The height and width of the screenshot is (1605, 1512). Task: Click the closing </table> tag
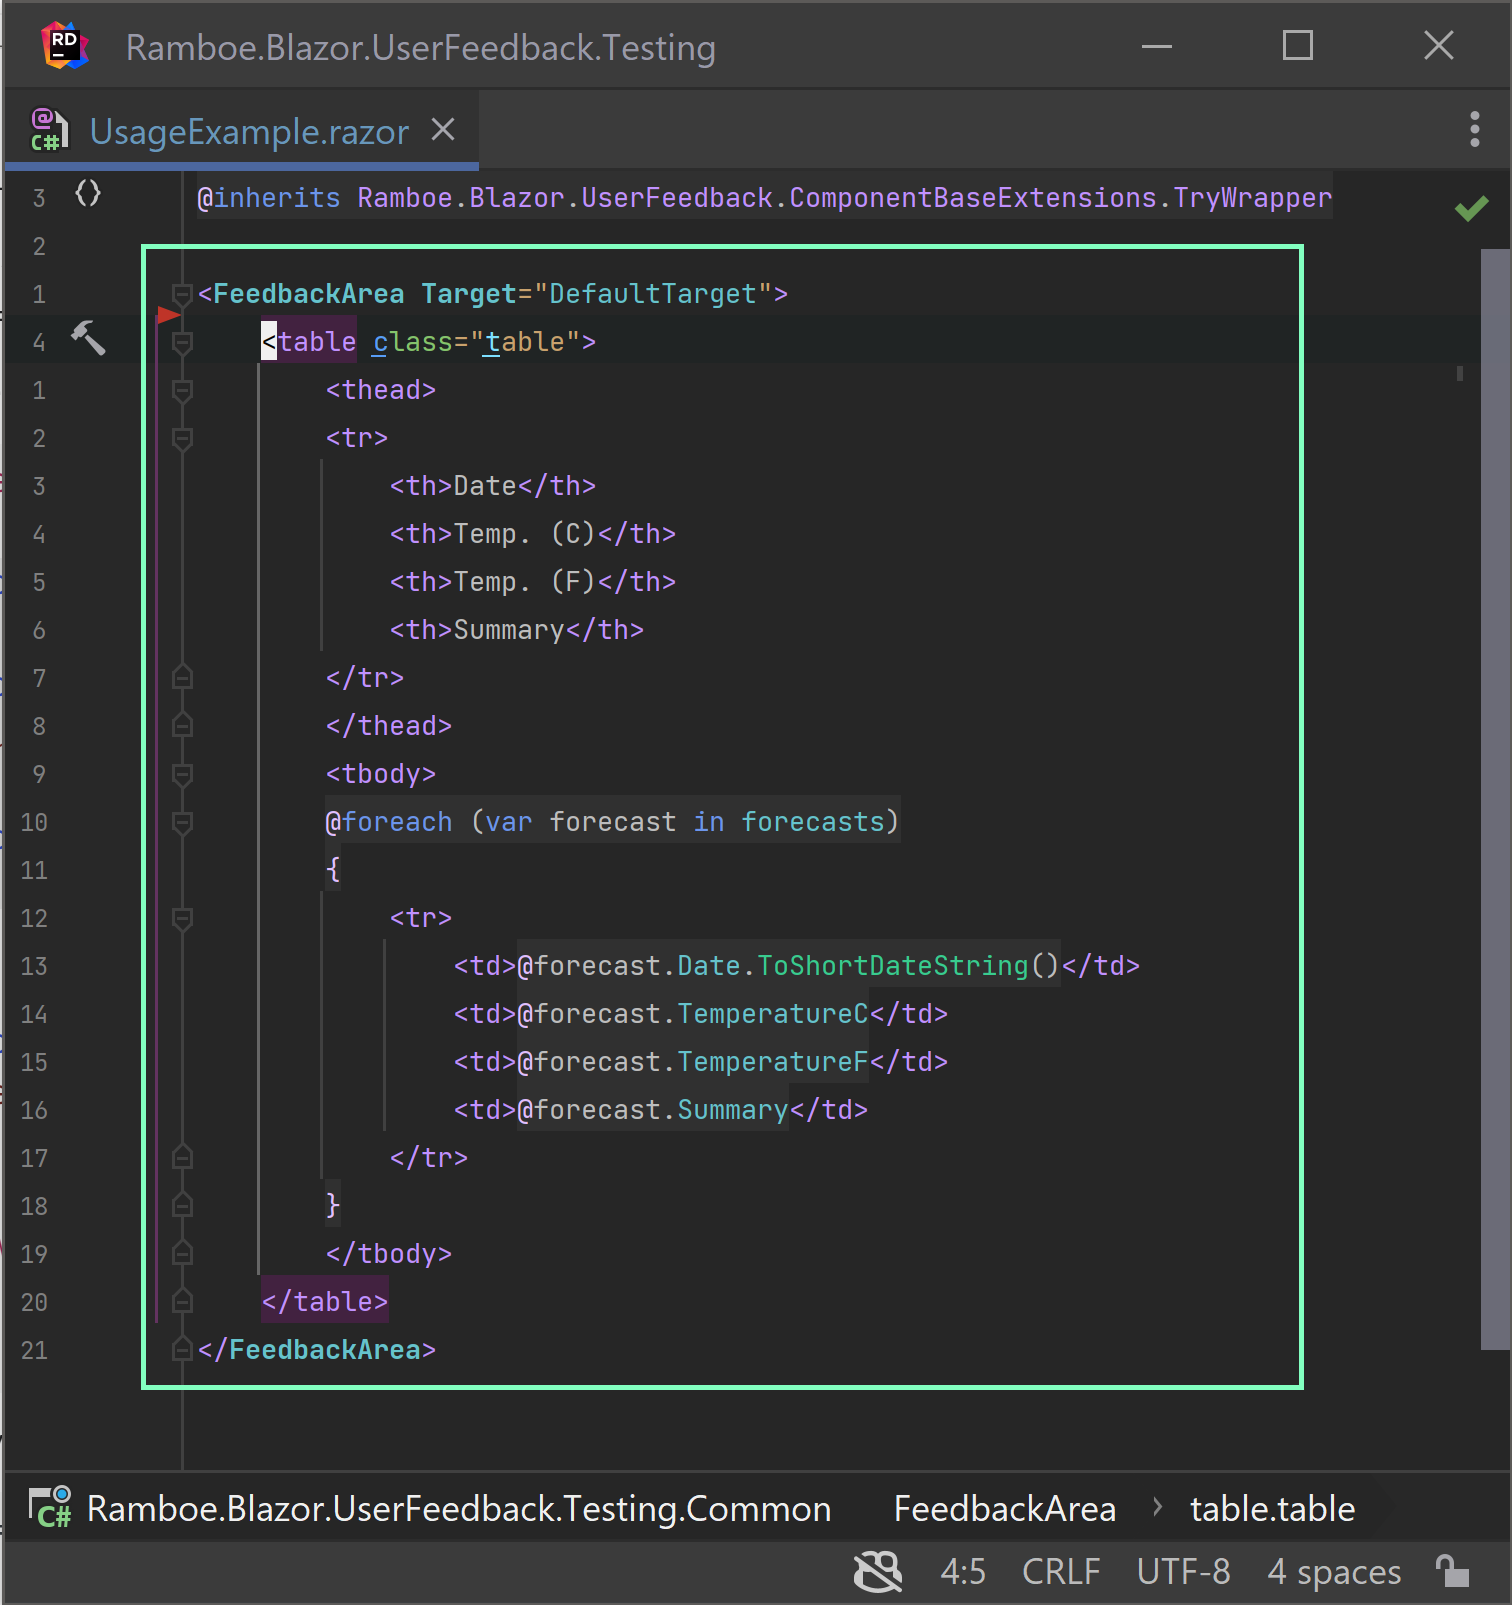pos(325,1302)
